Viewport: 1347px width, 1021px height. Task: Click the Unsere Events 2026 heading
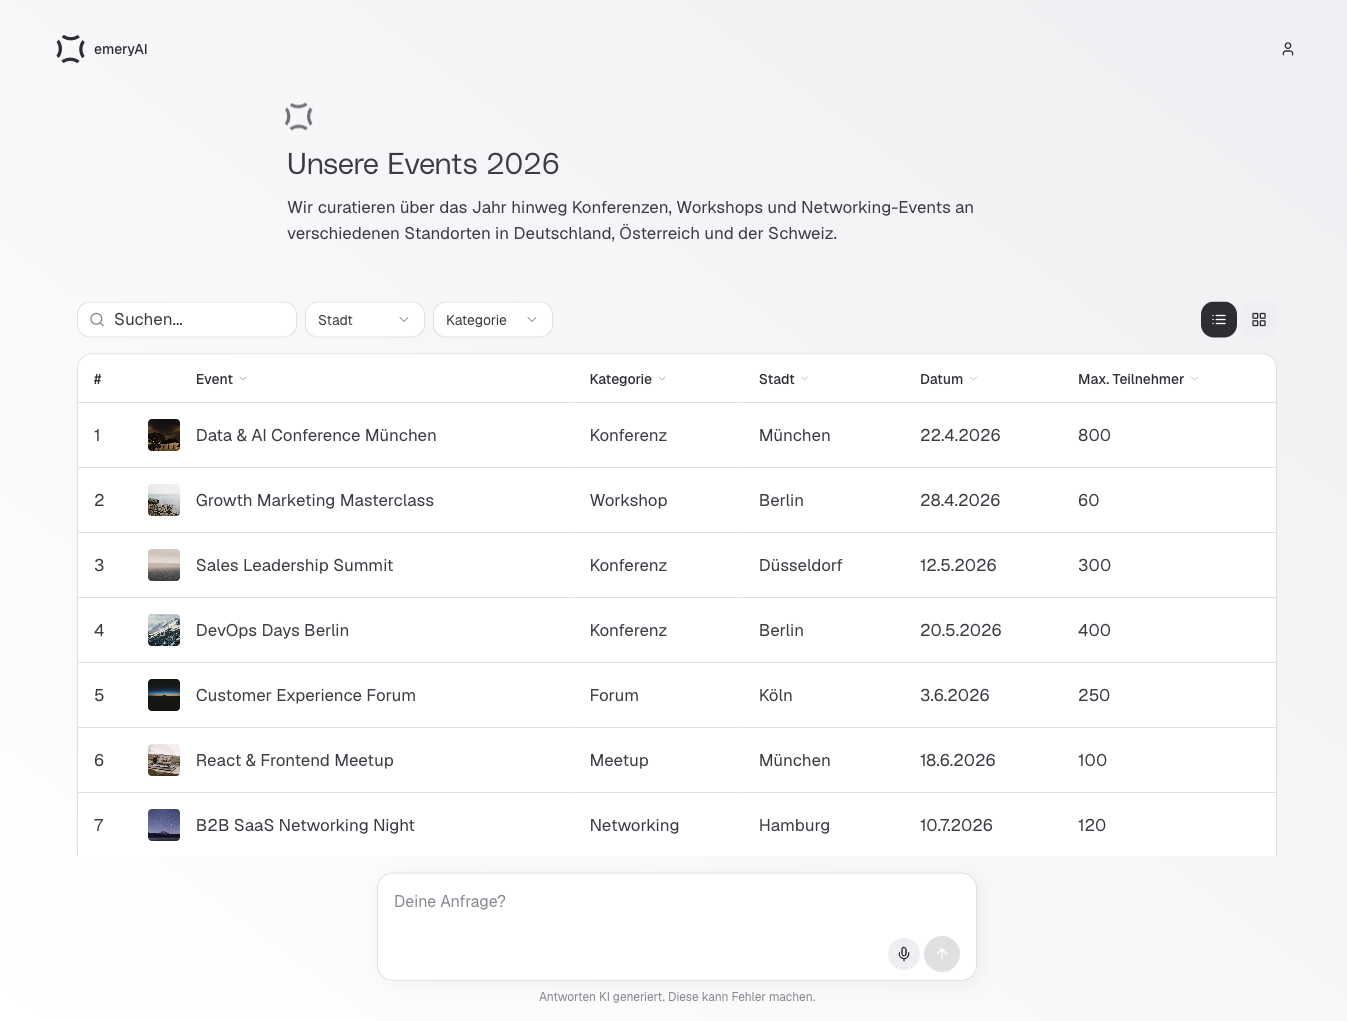[423, 164]
